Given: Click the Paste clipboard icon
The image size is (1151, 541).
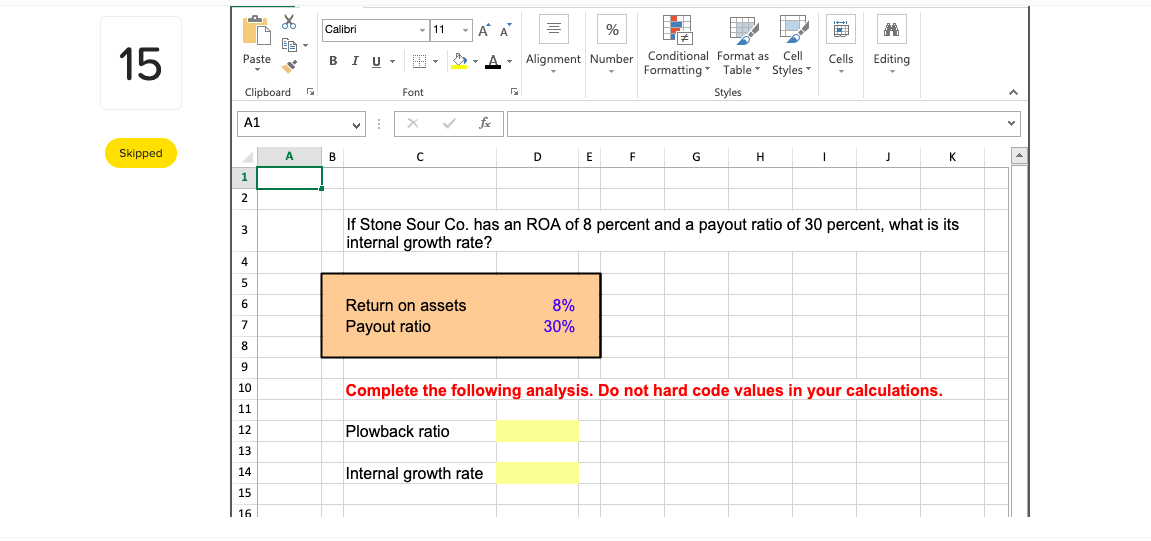Looking at the screenshot, I should point(256,32).
